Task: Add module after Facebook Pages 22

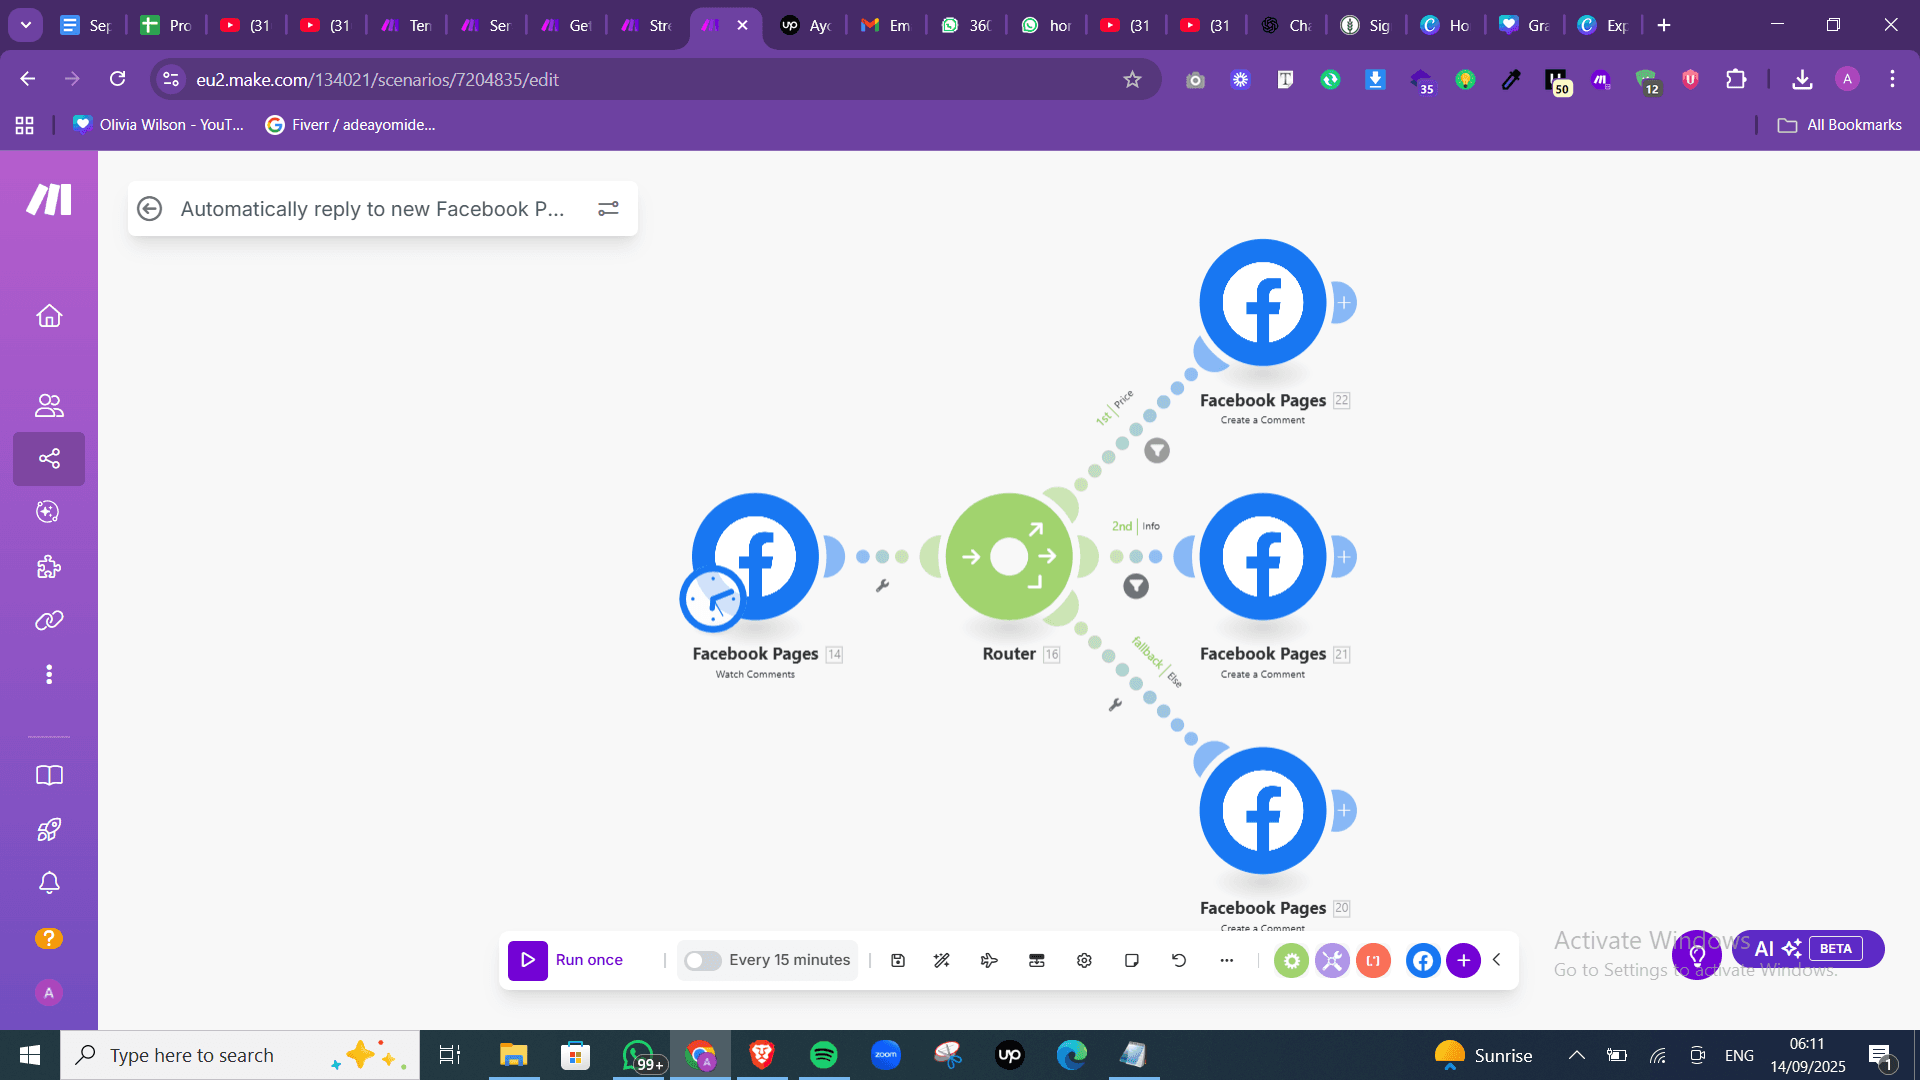Action: [1344, 303]
